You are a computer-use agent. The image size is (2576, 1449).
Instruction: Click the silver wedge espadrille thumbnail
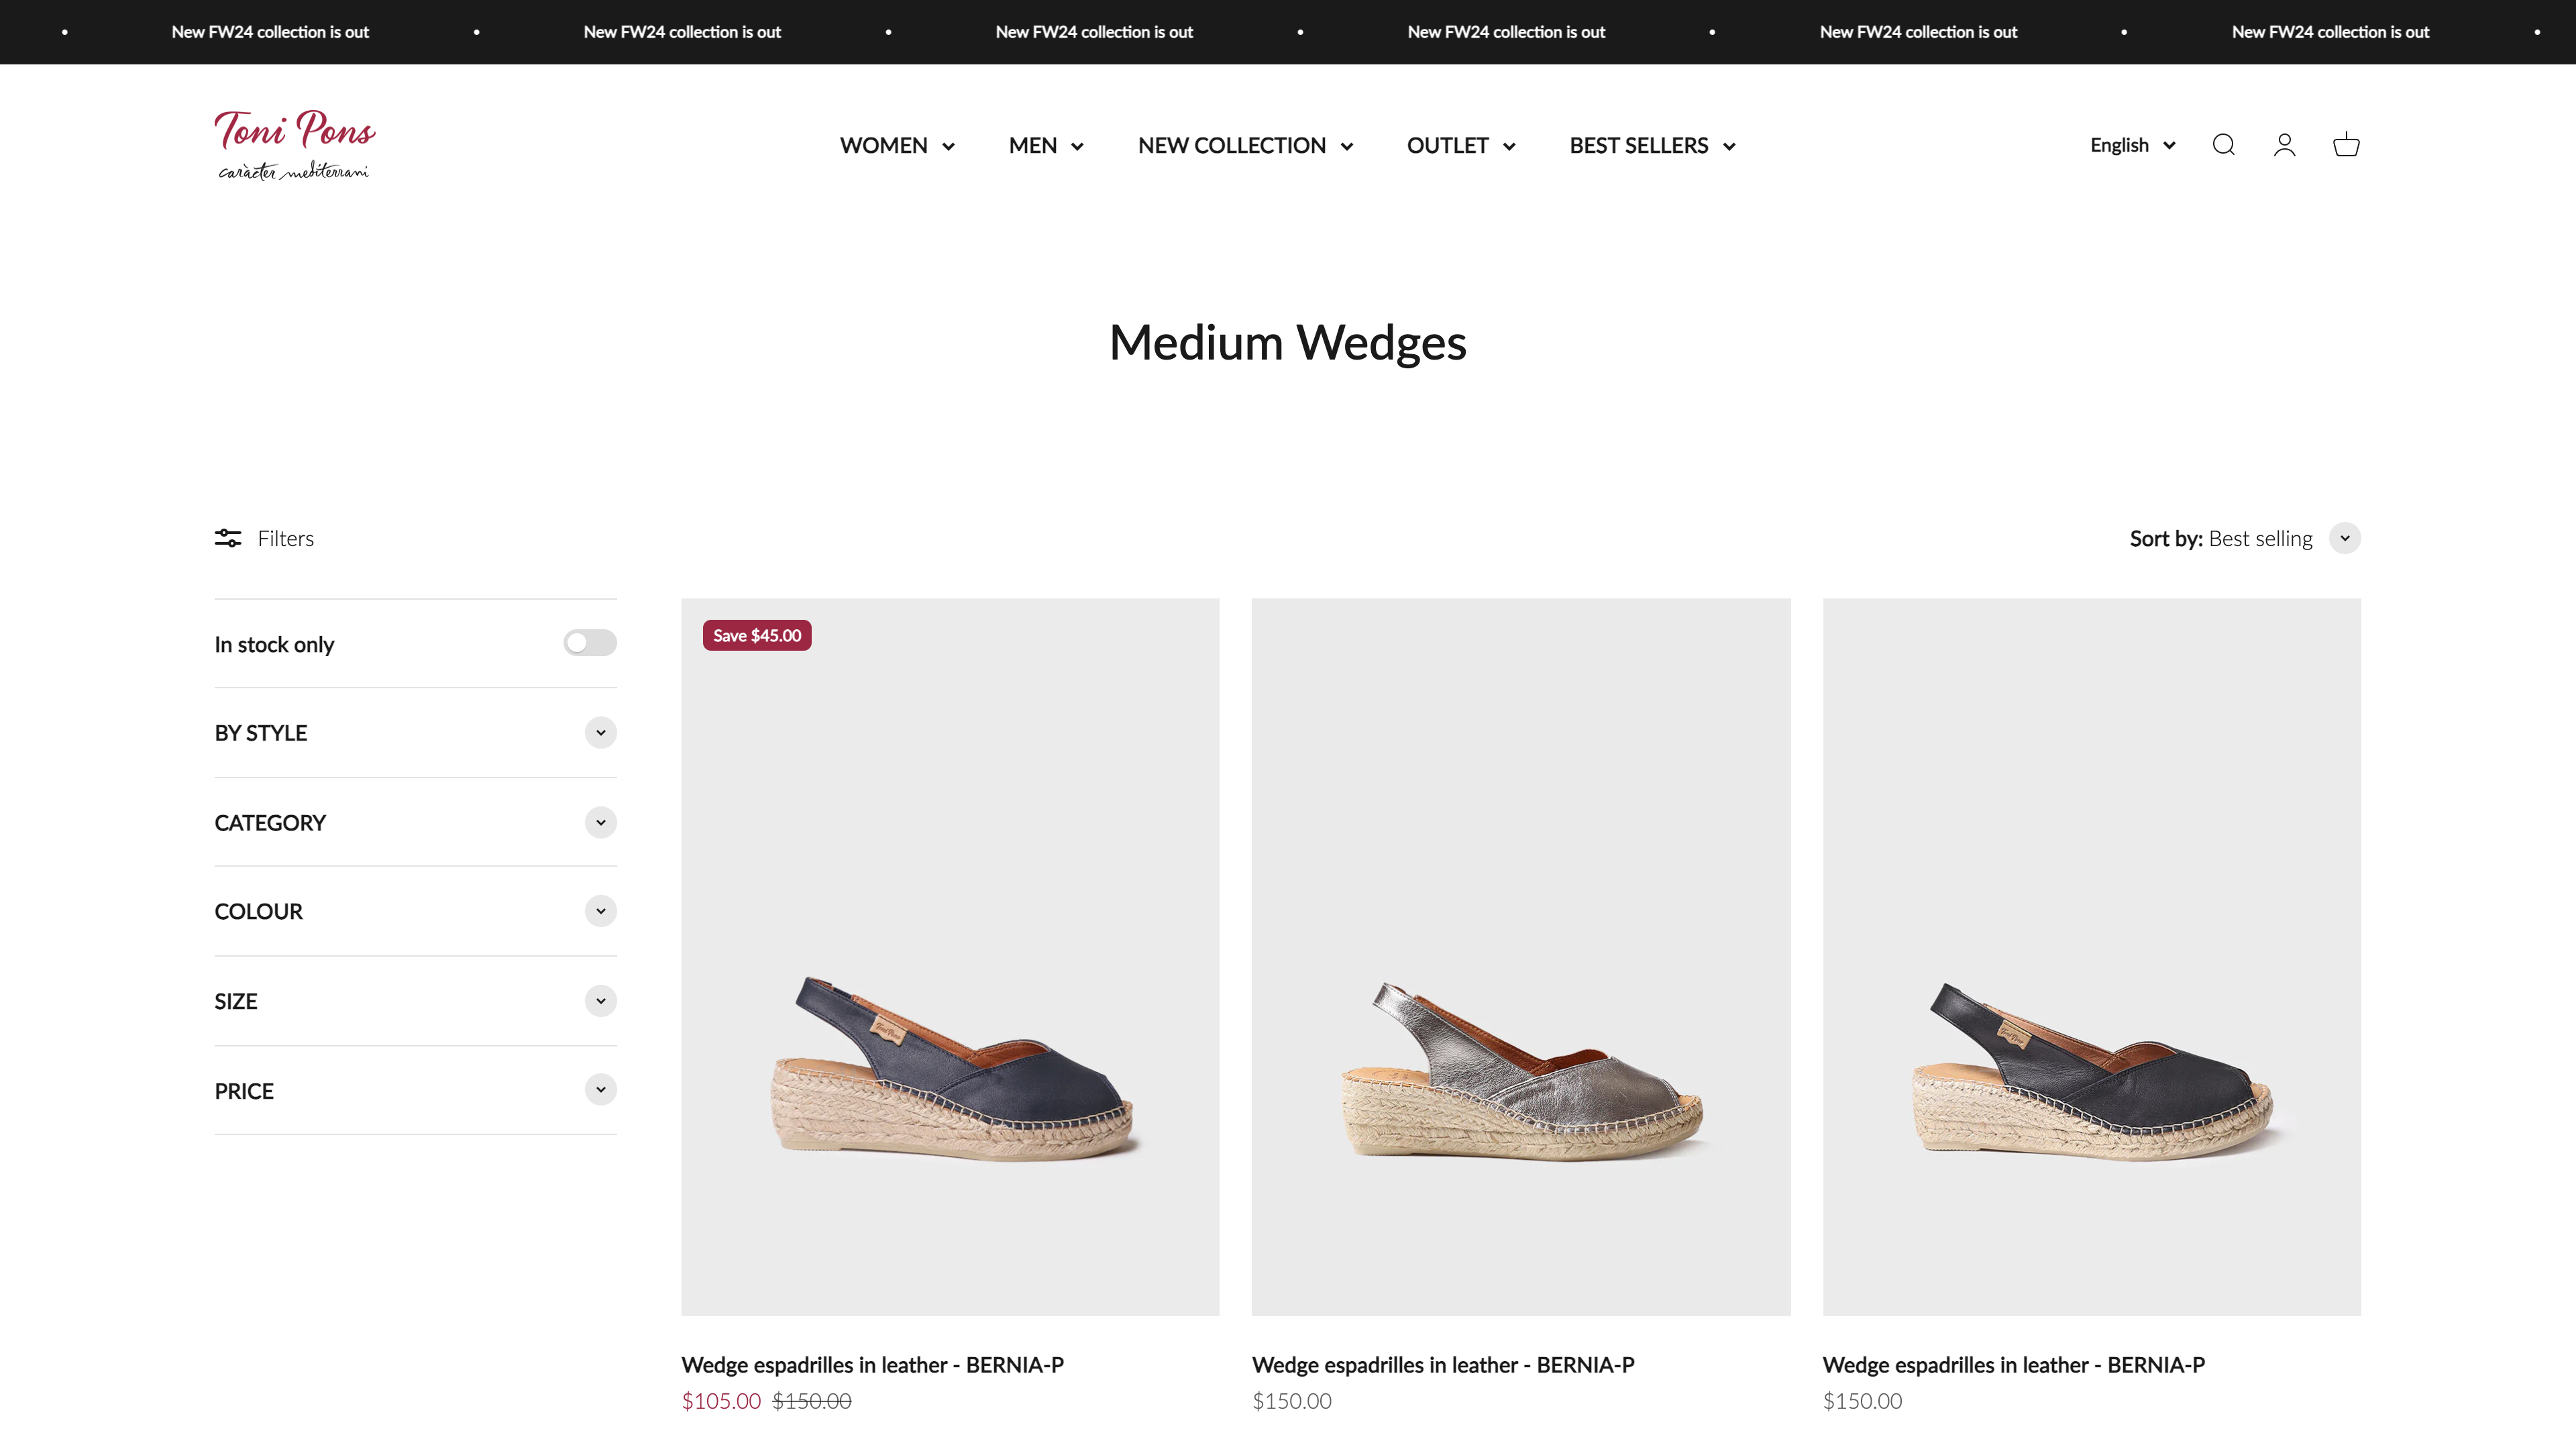pos(1520,1070)
